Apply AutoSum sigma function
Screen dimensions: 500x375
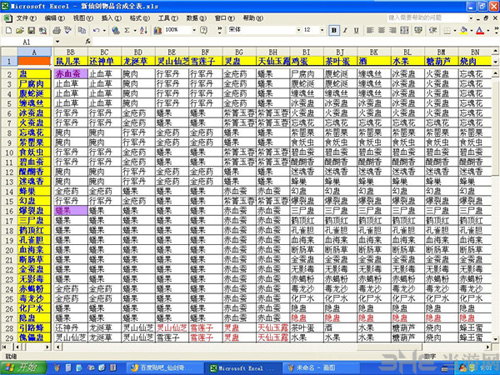click(127, 31)
